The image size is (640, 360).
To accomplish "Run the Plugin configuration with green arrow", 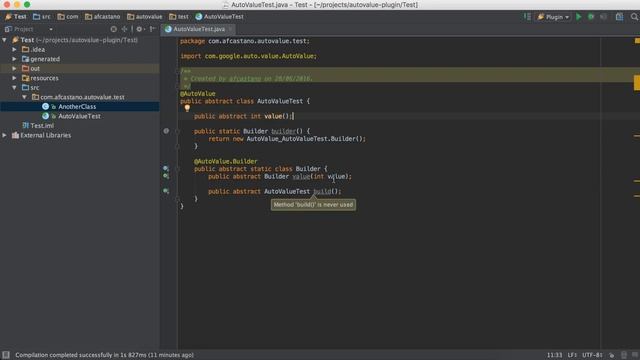I will 579,17.
